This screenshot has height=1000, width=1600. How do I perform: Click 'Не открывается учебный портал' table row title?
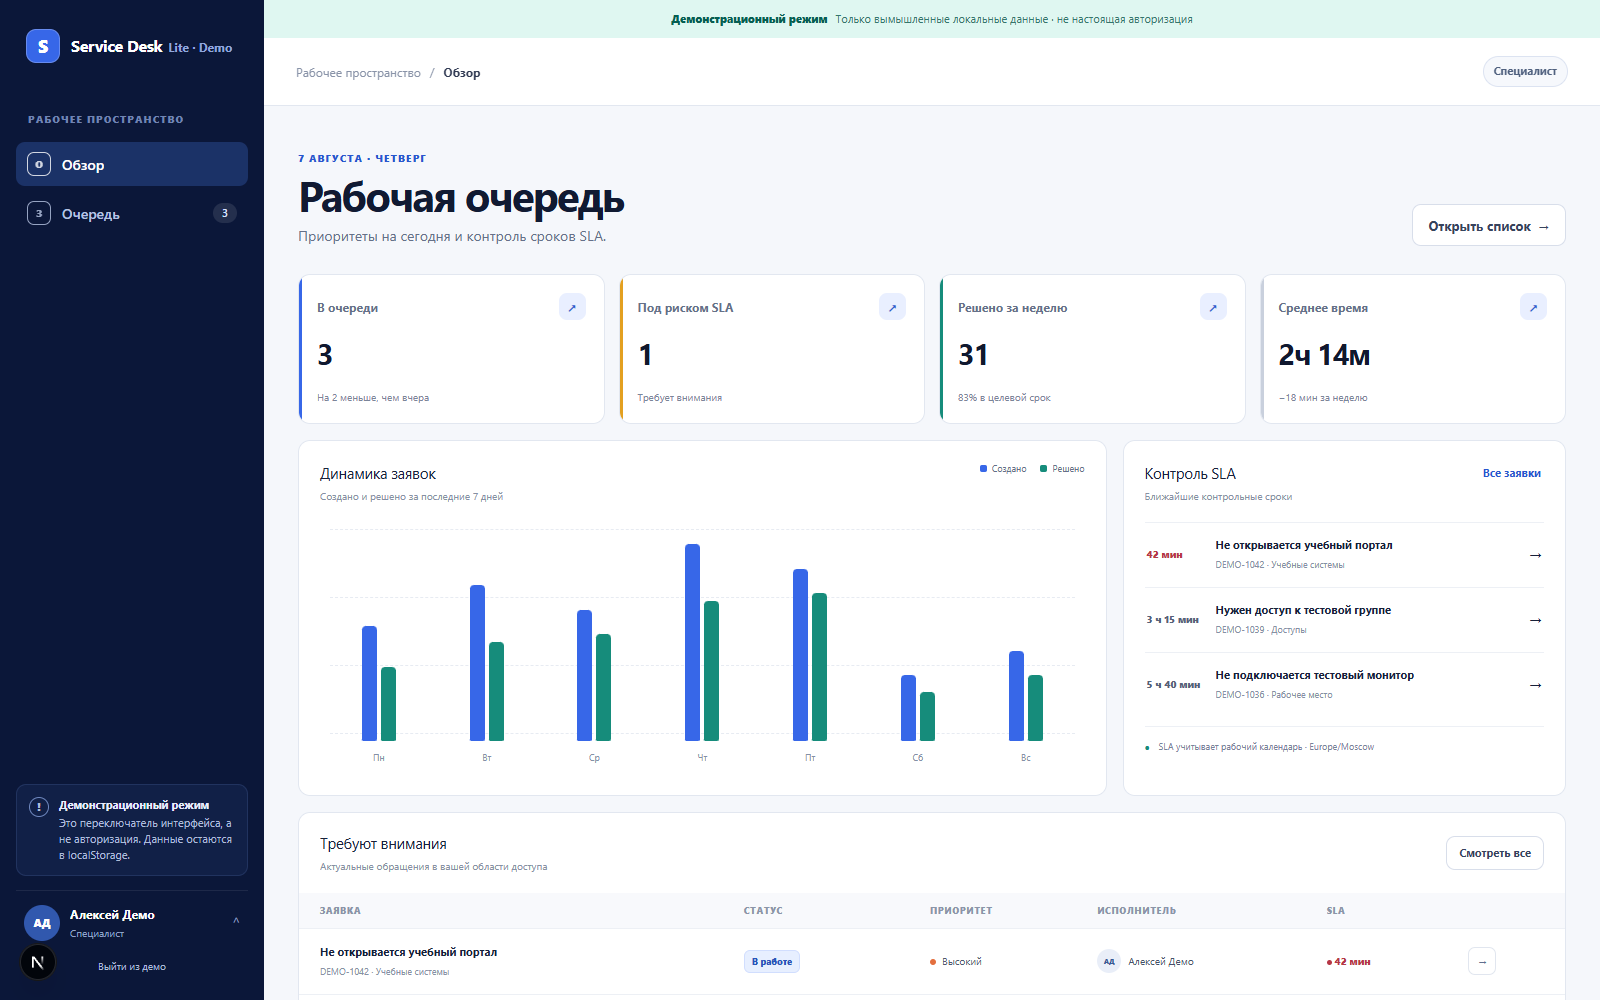408,952
